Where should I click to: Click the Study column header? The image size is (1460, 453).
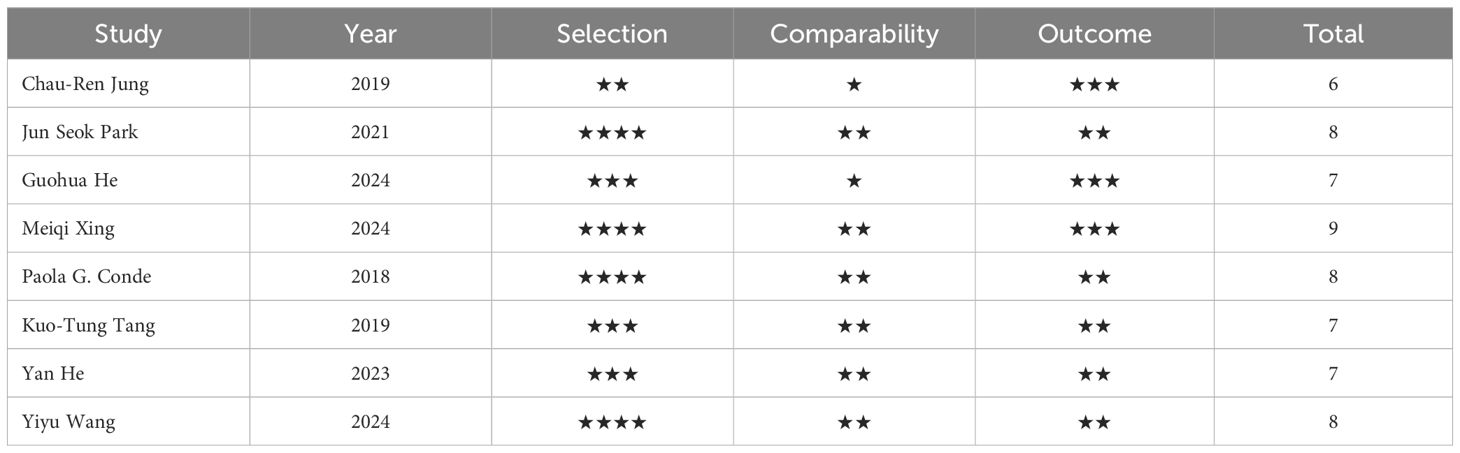tap(128, 34)
